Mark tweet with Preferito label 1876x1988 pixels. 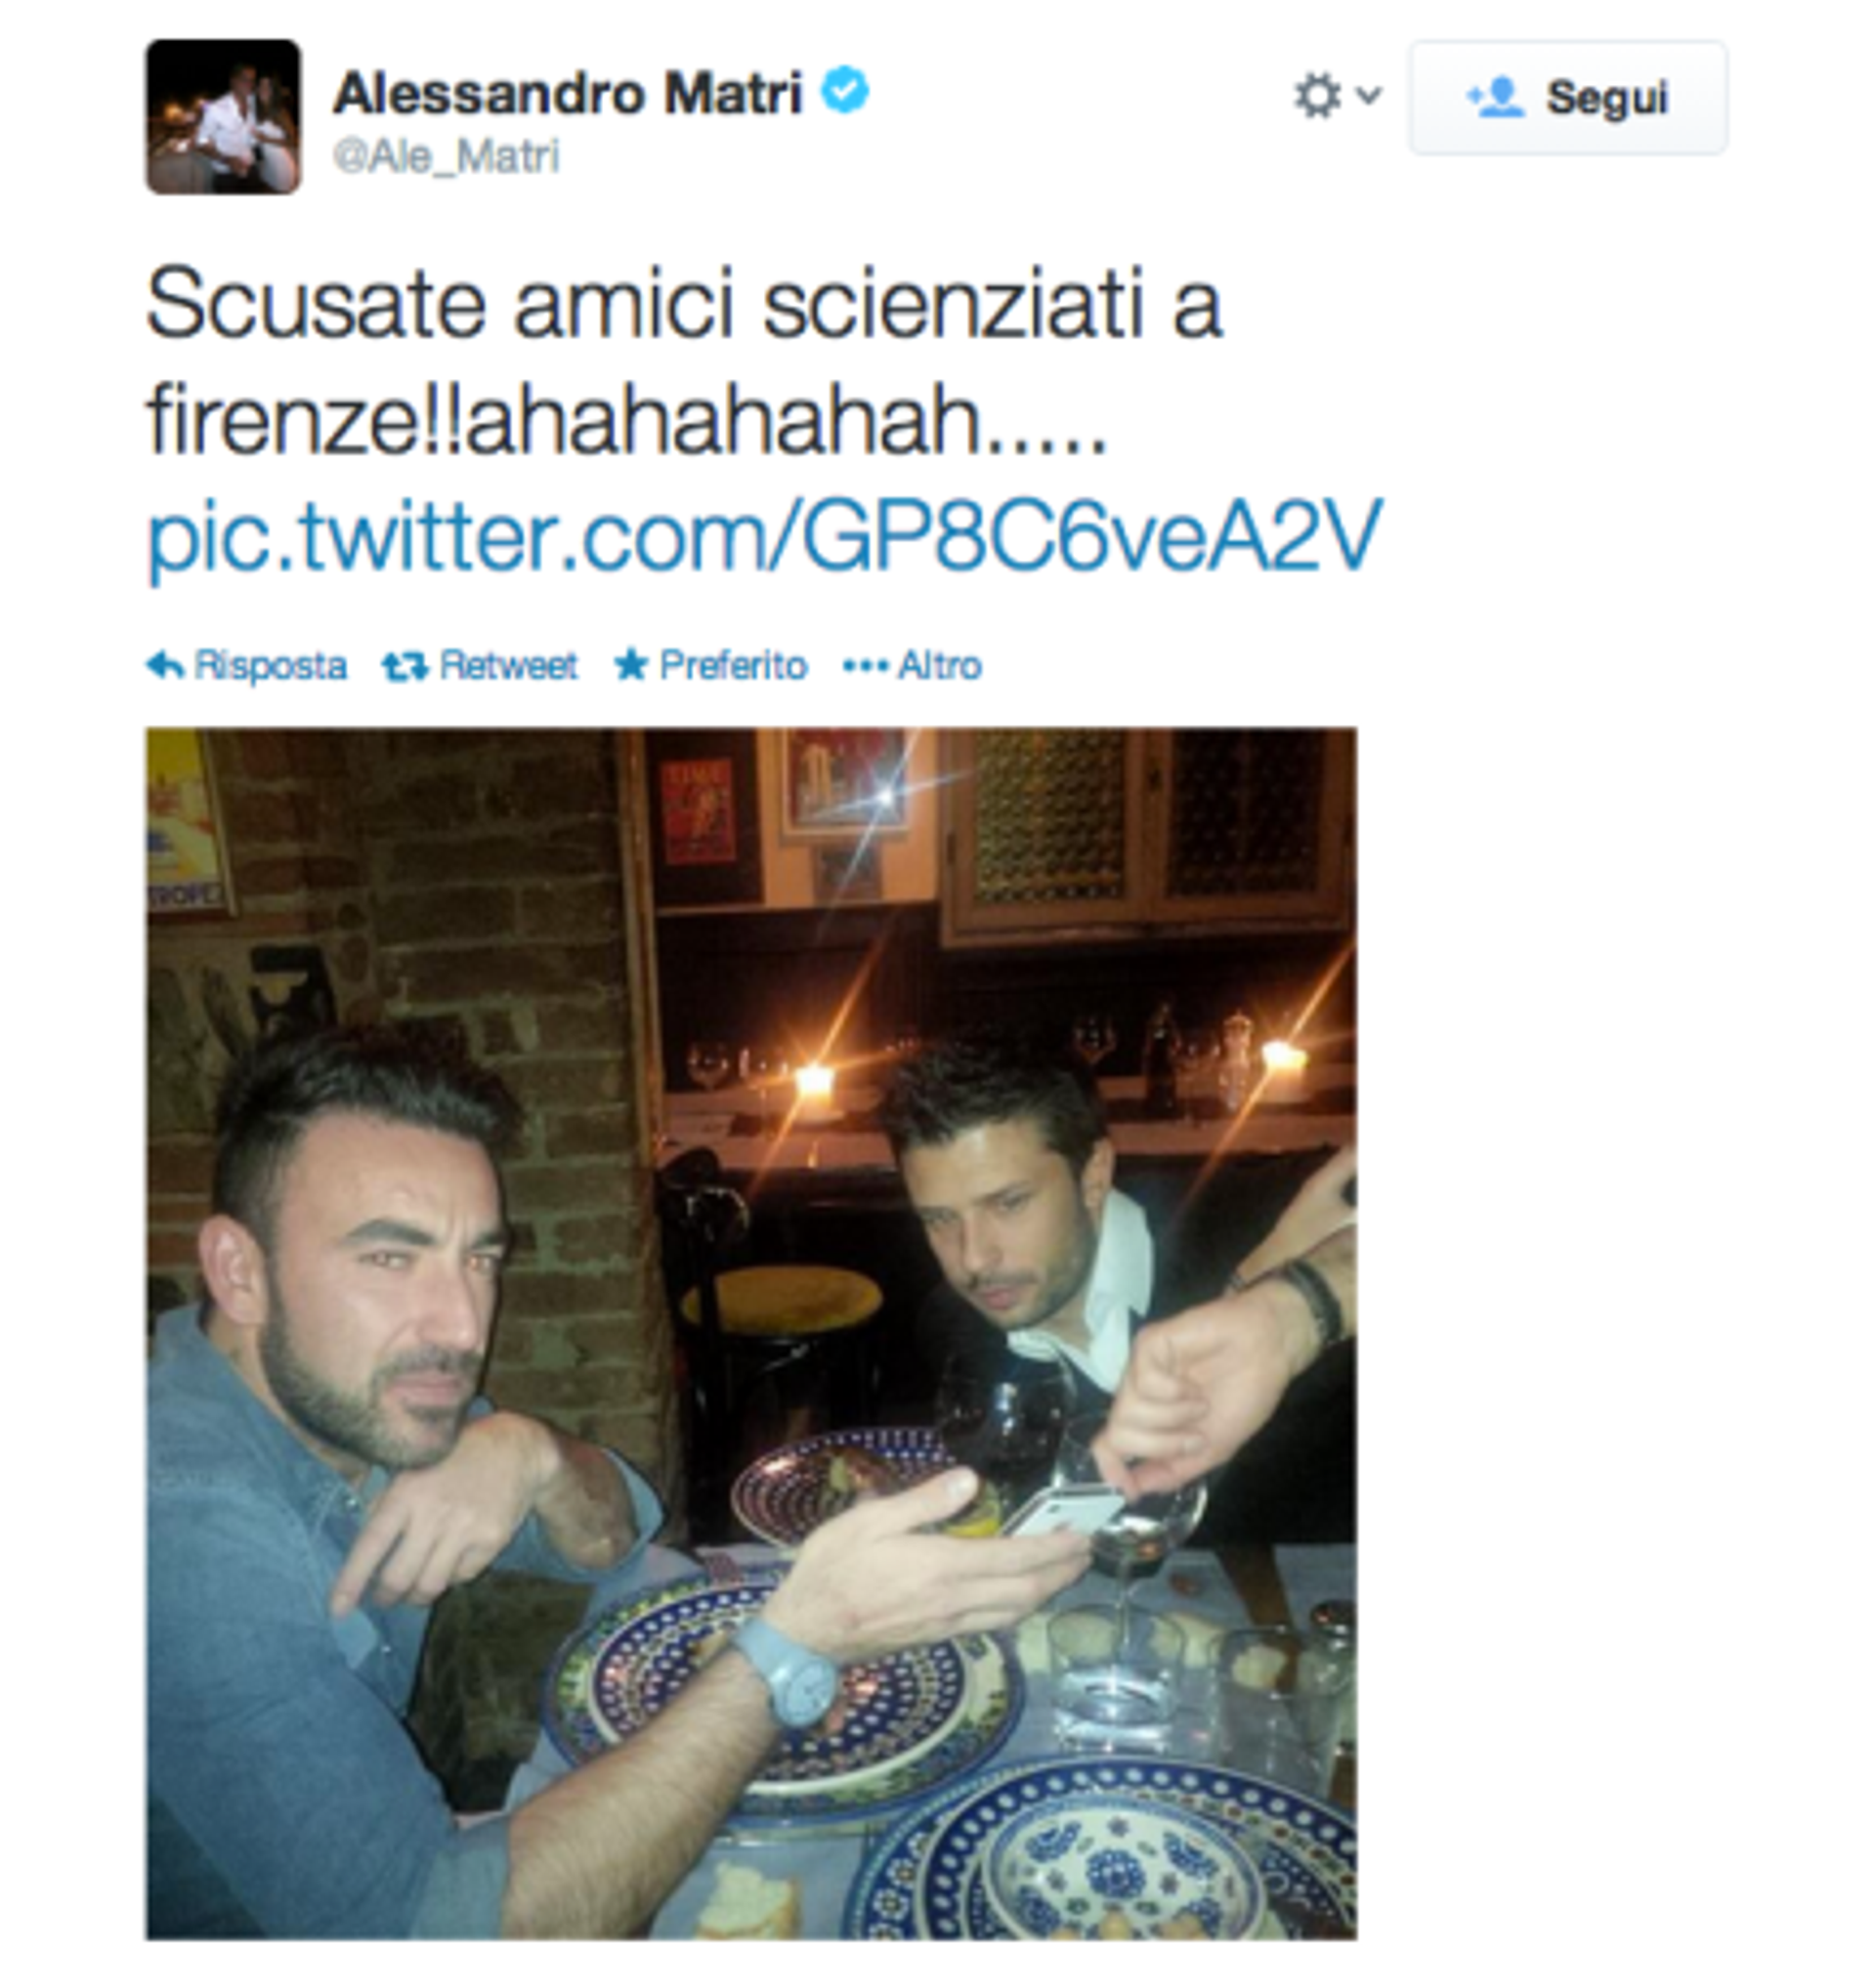click(x=733, y=666)
